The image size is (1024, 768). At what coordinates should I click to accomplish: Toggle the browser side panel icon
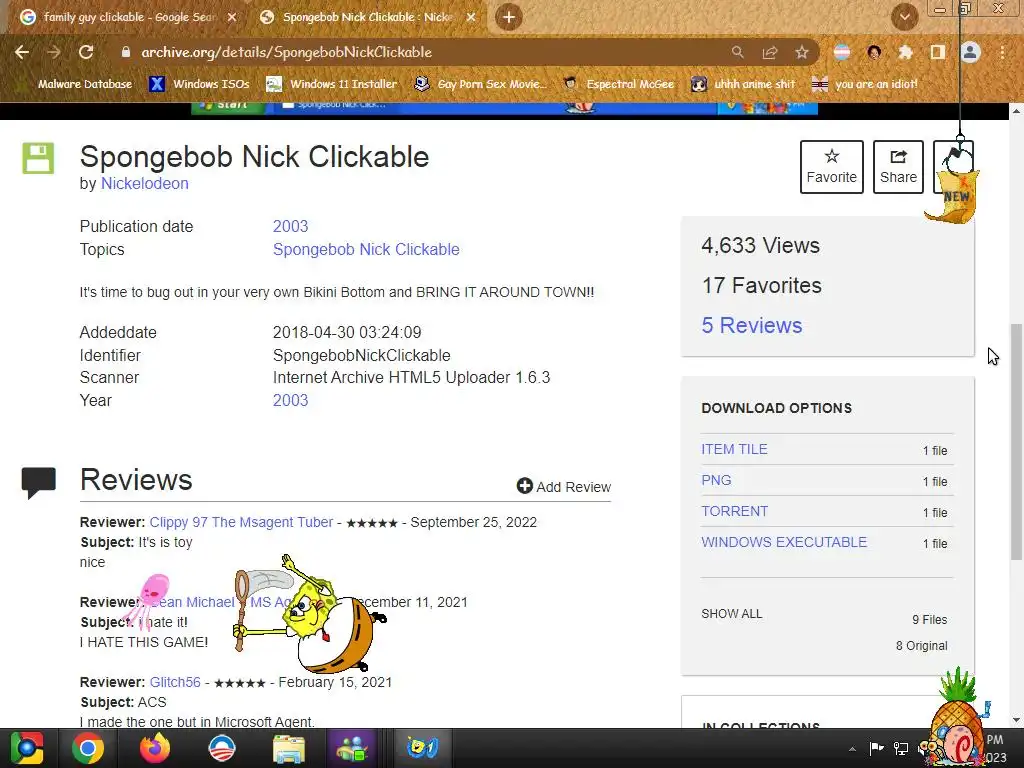click(938, 52)
